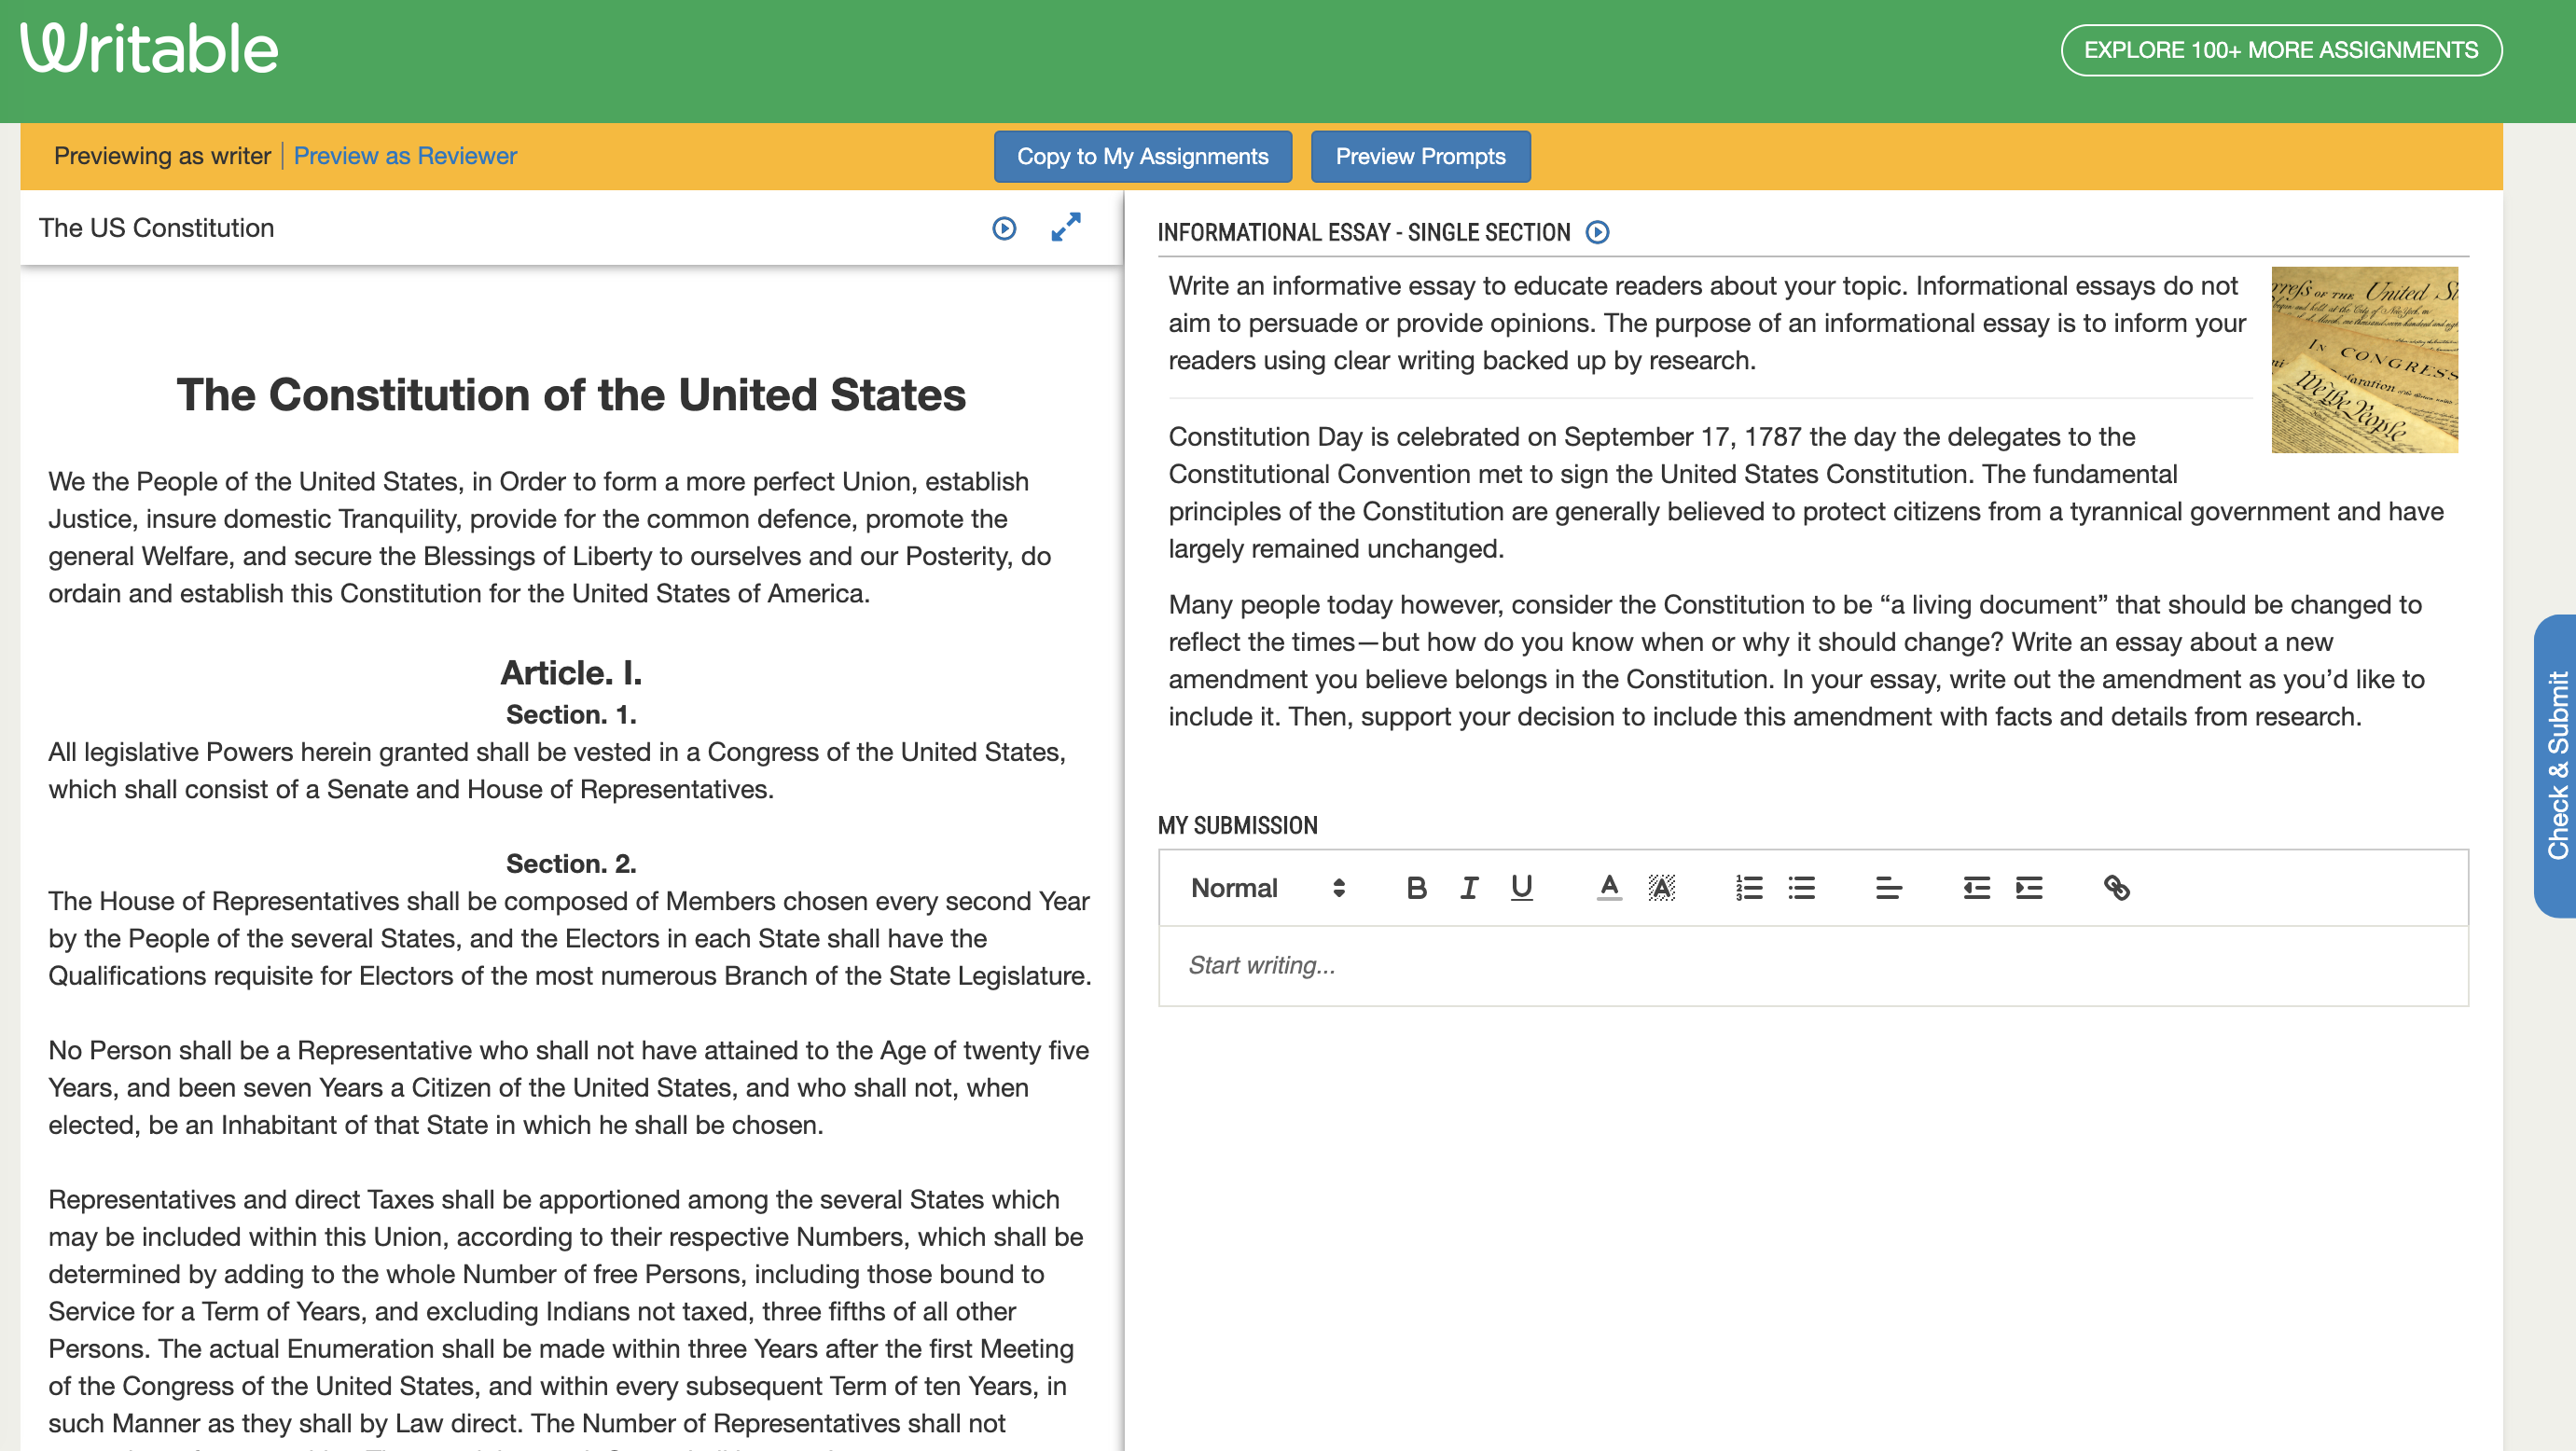Open Preview as Reviewer link
The image size is (2576, 1451).
pyautogui.click(x=405, y=156)
